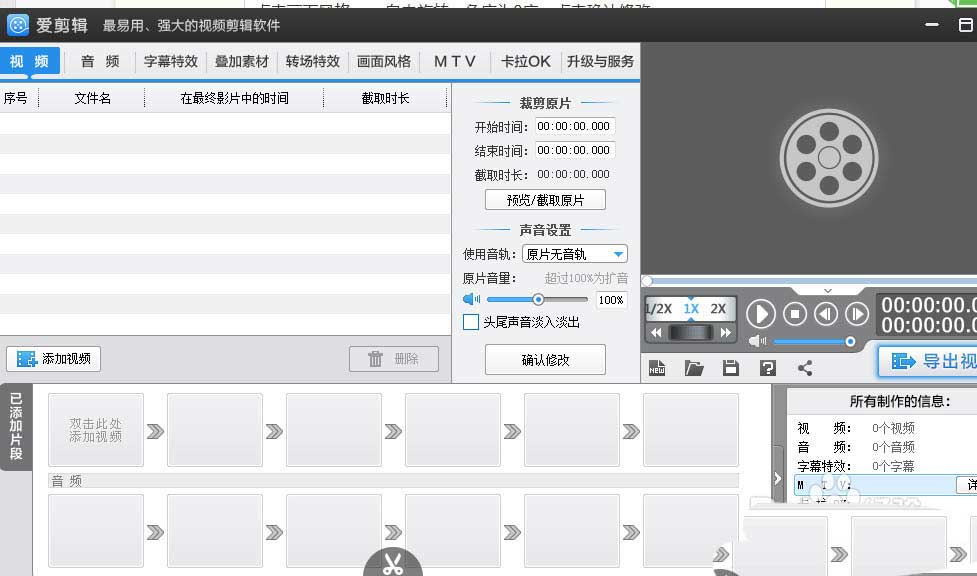Click the original volume slider handle

[538, 299]
